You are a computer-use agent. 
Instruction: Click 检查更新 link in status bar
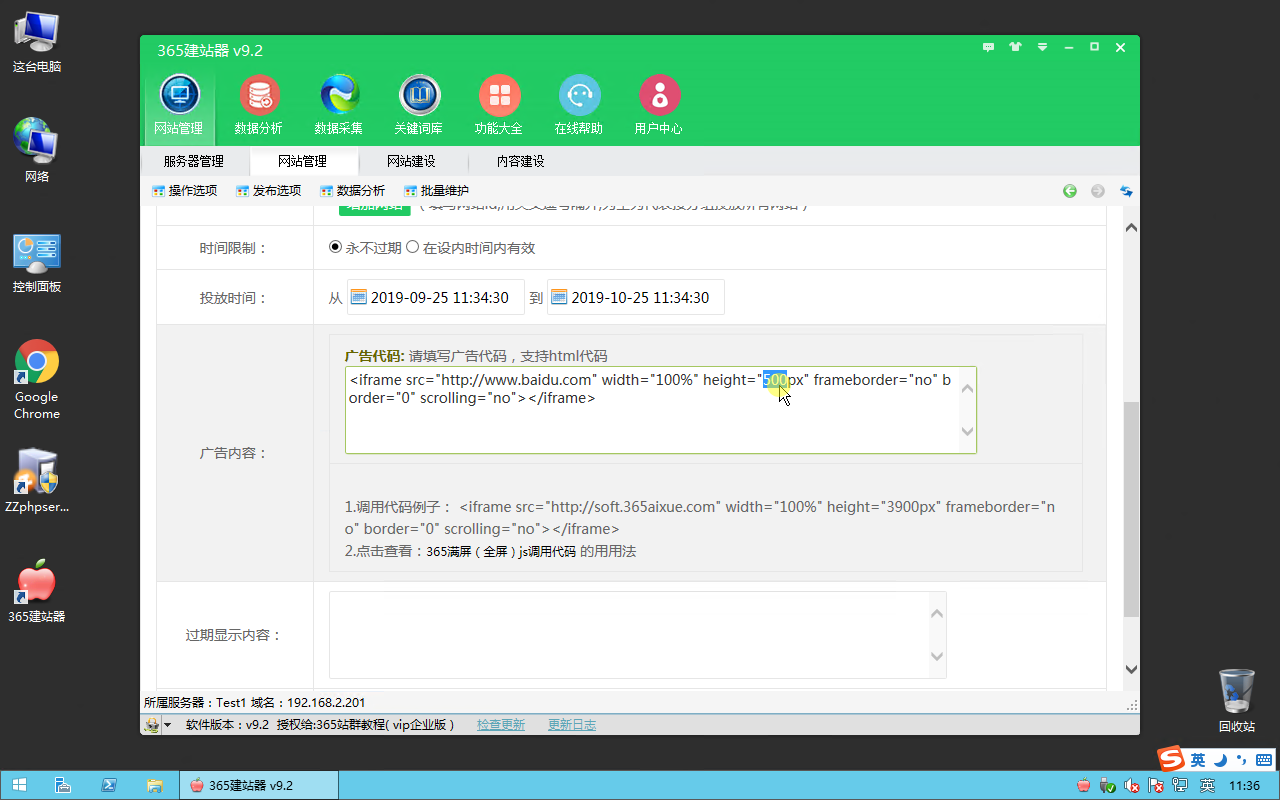tap(501, 725)
